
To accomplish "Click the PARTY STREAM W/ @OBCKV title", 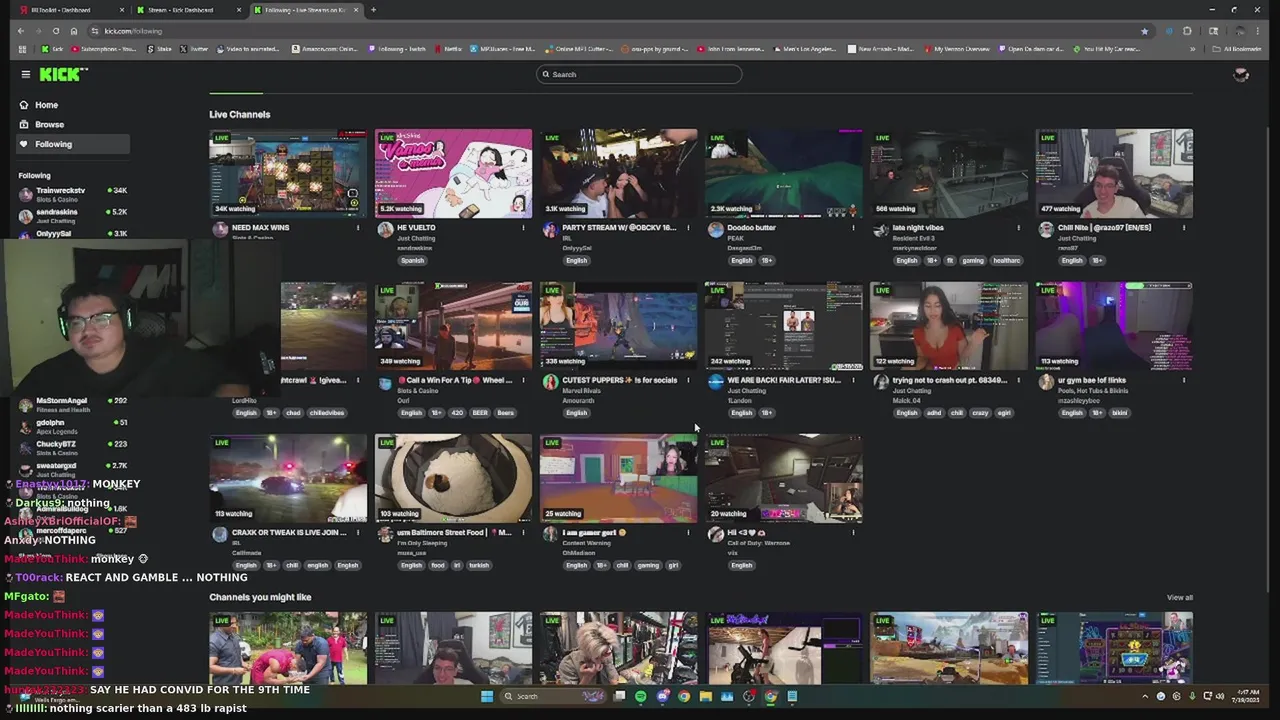I will coord(619,228).
